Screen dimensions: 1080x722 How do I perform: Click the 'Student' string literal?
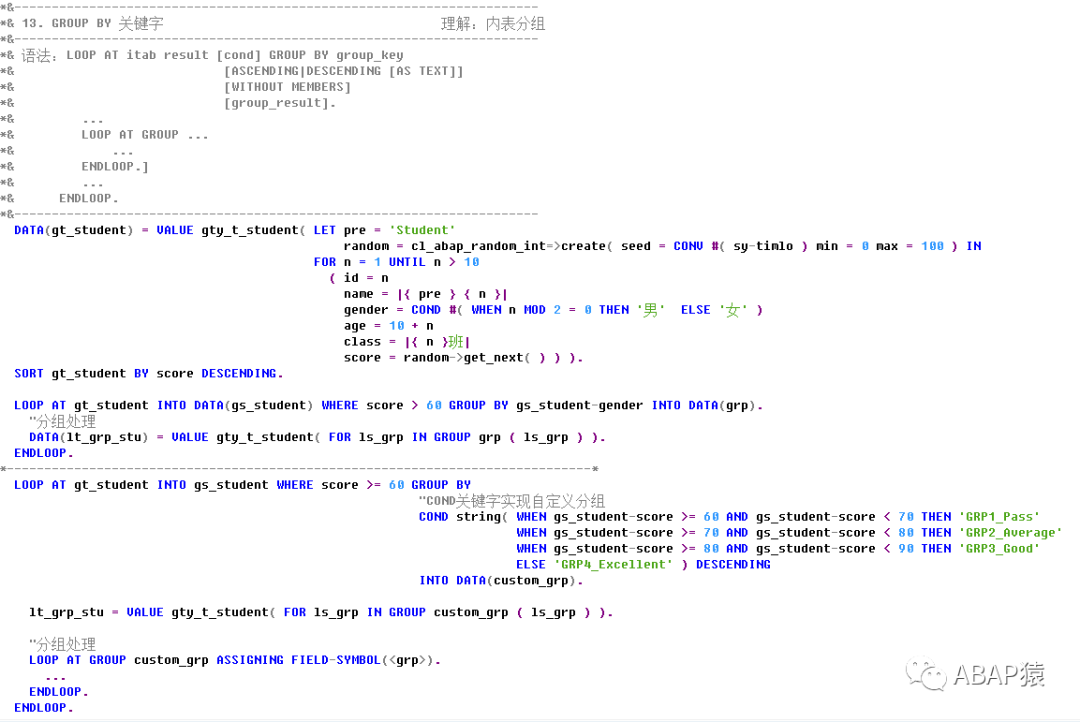(x=422, y=230)
